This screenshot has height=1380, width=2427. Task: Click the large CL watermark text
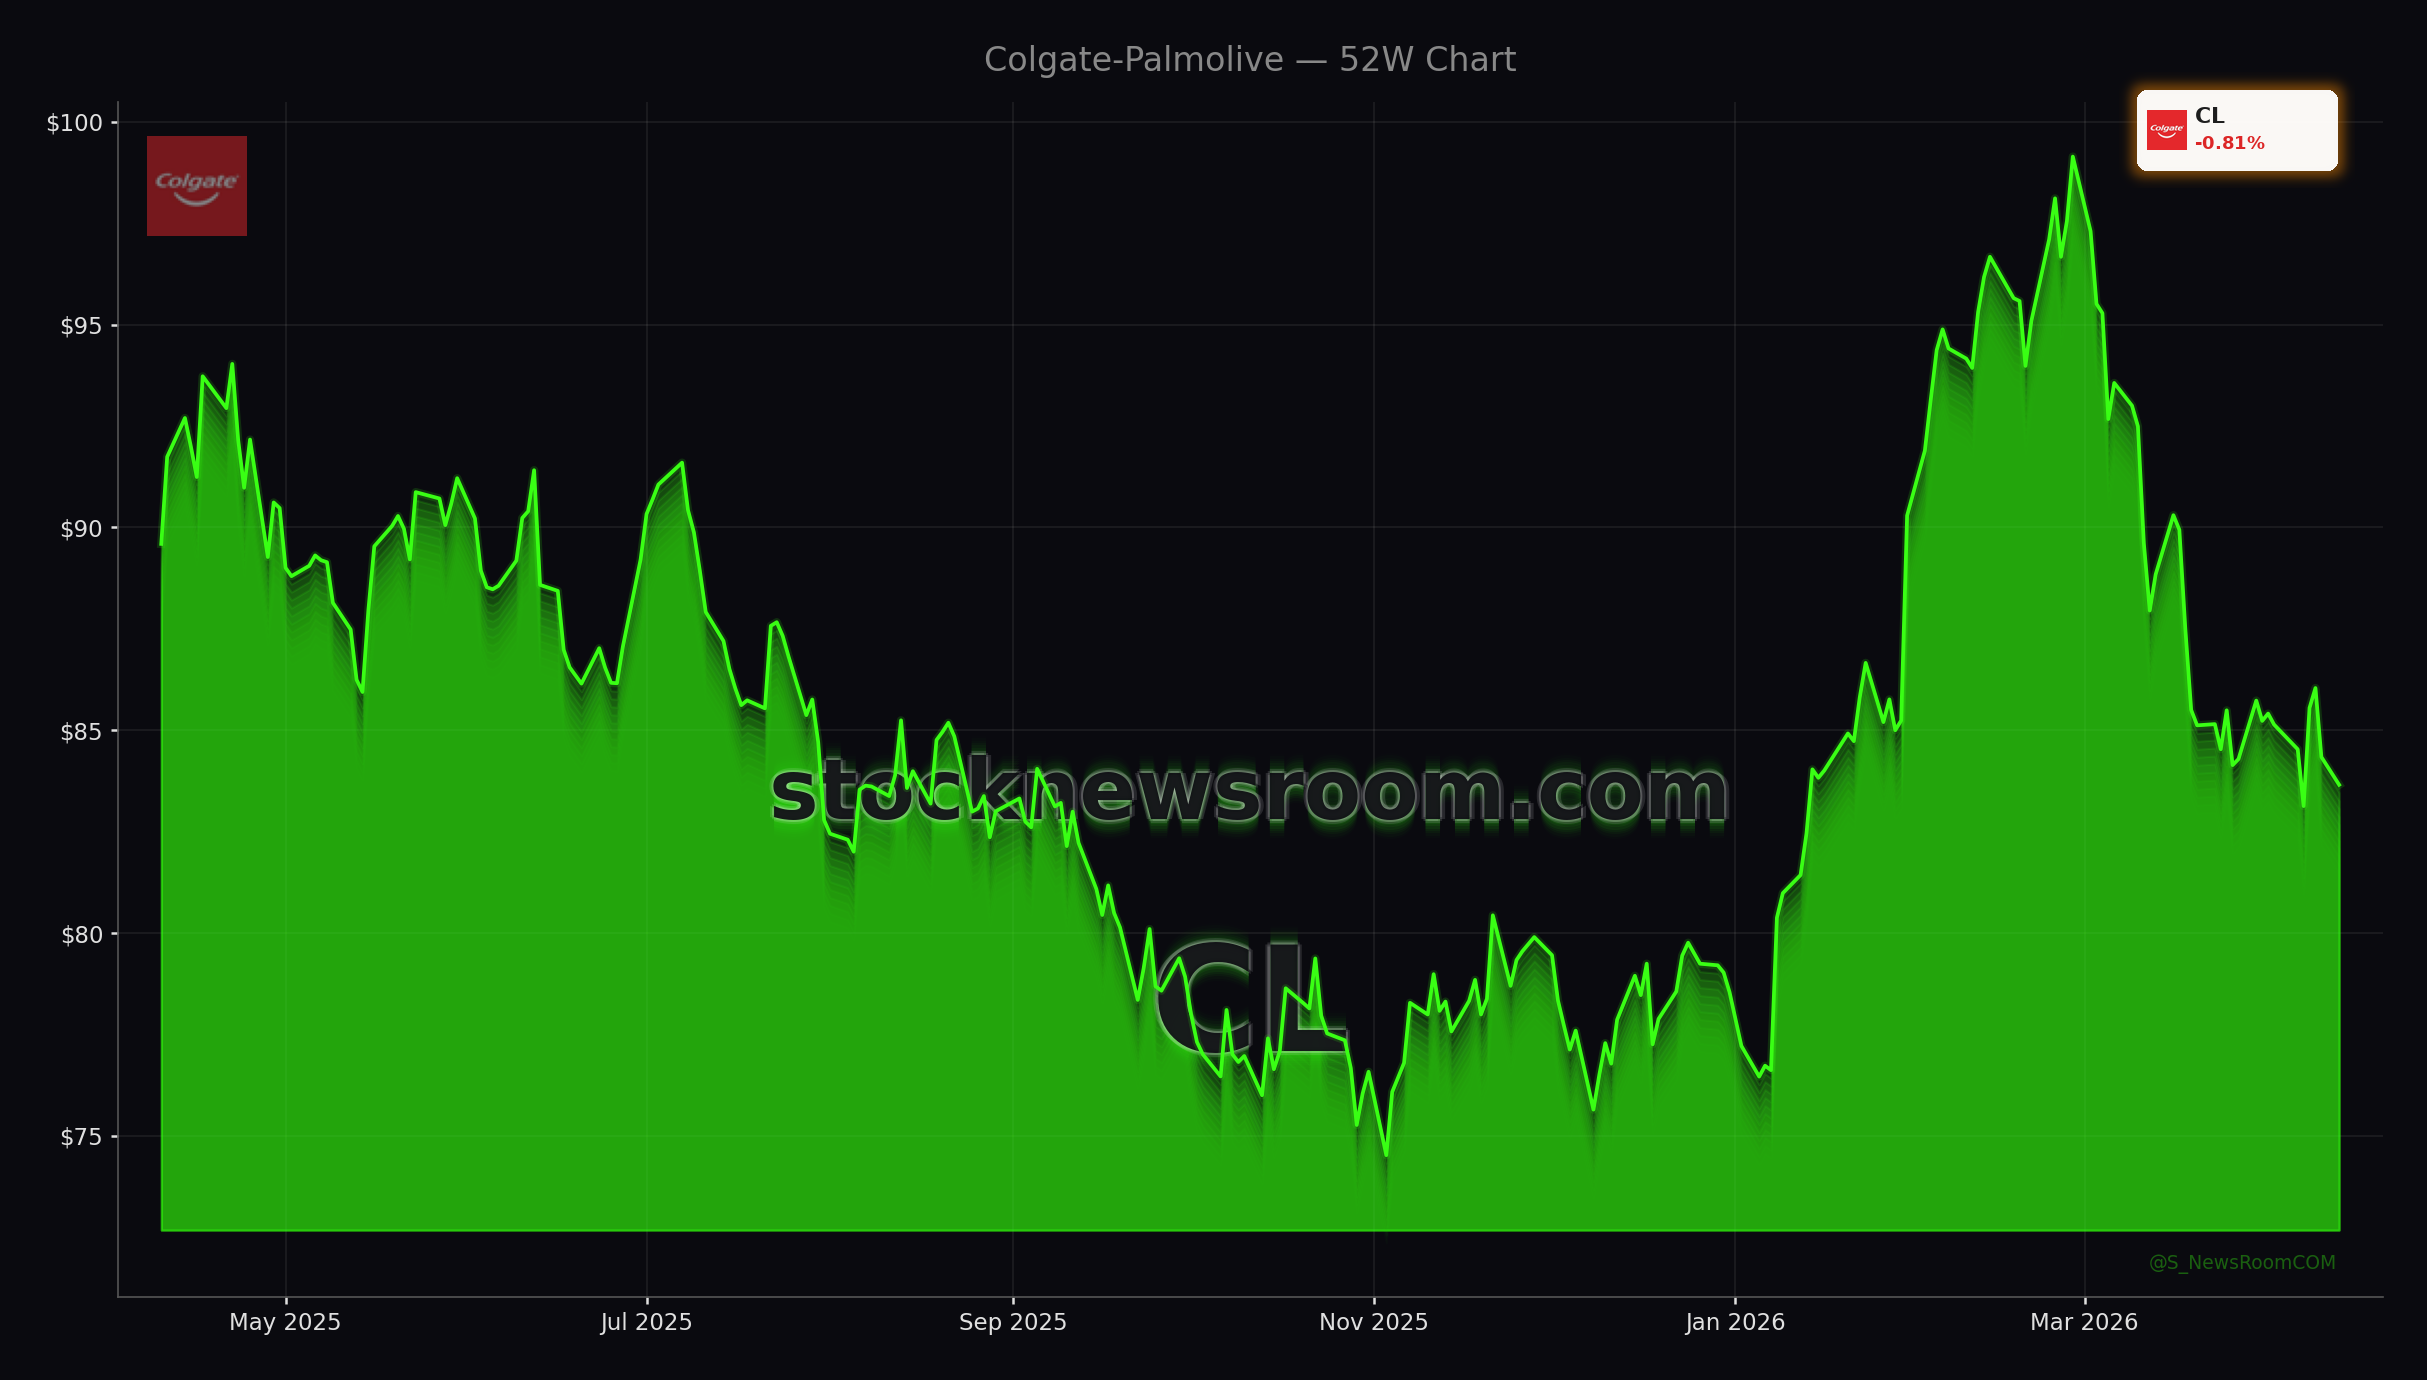click(1249, 998)
